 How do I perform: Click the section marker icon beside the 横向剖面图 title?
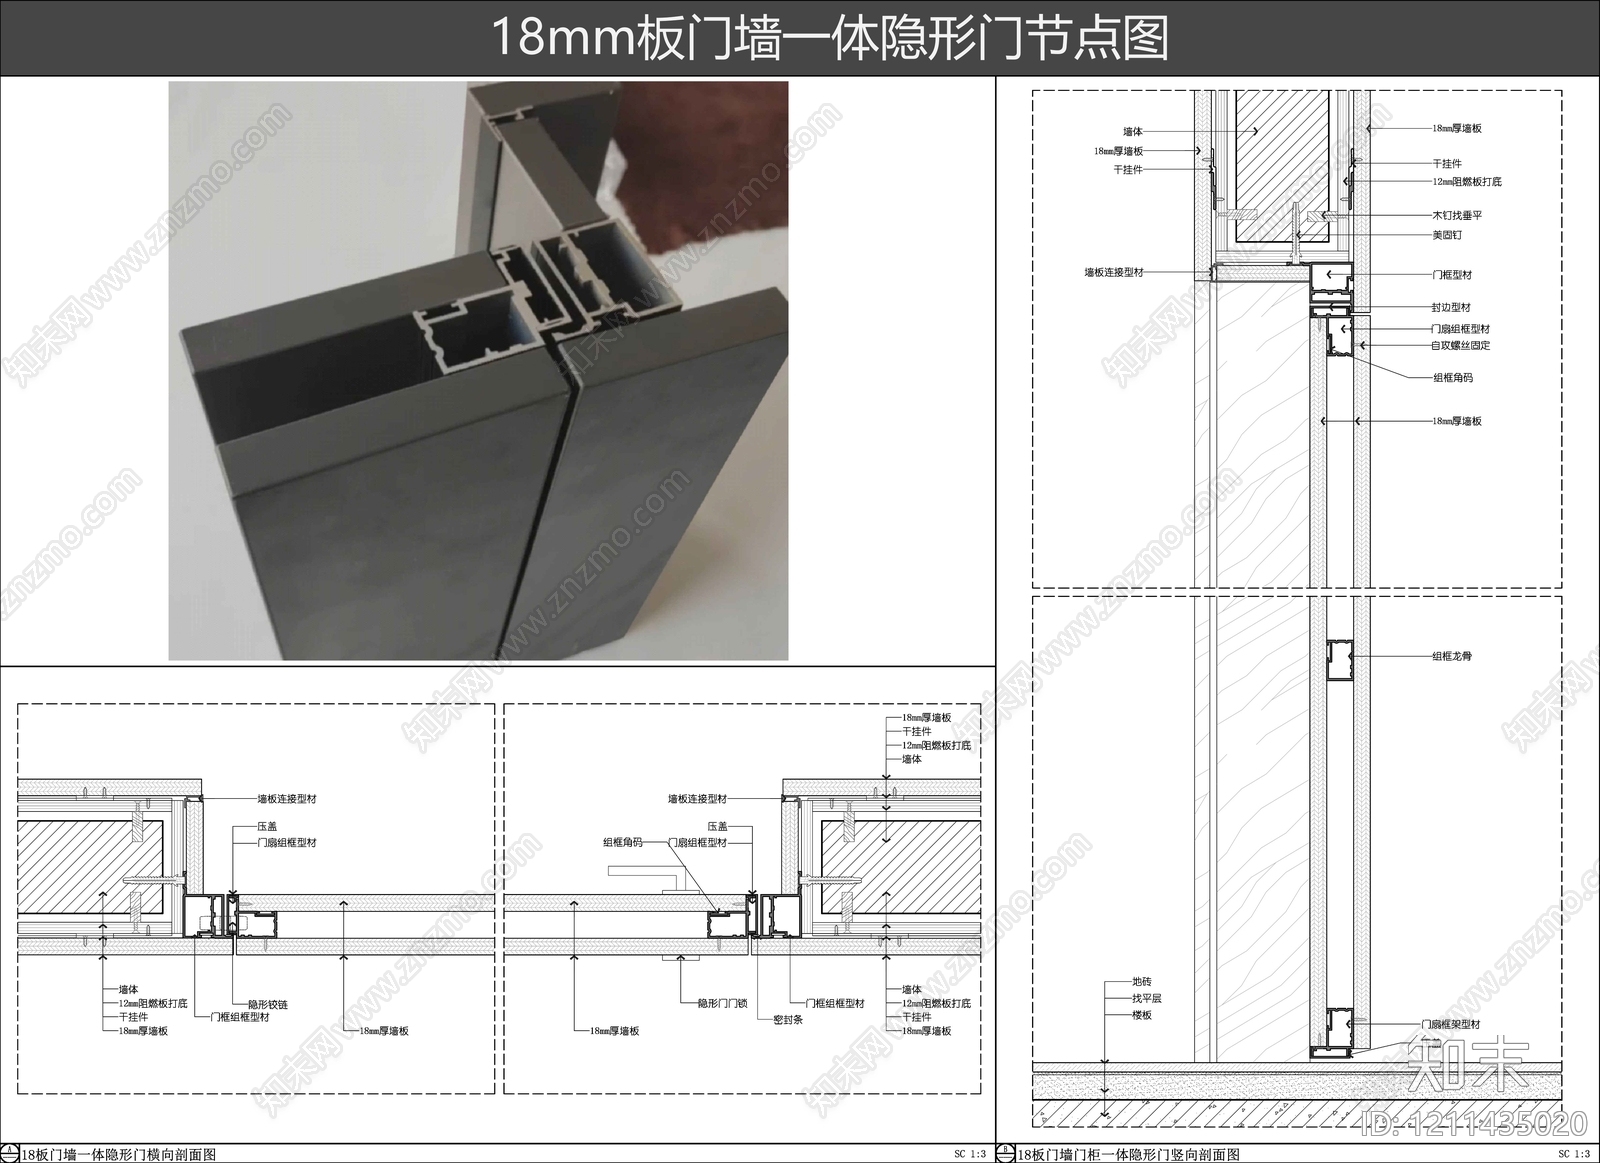(10, 1153)
